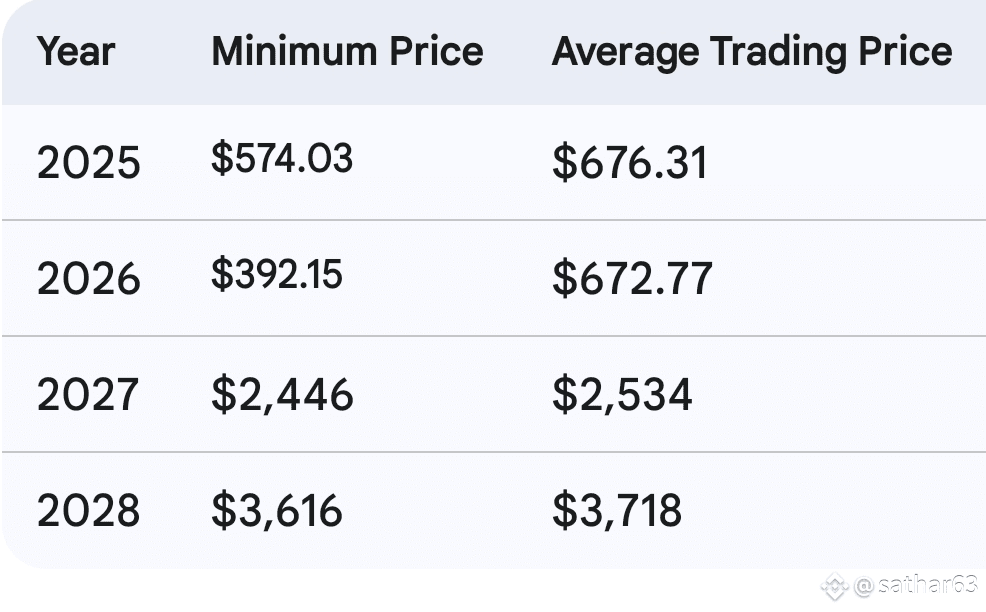Click the Binance logo watermark icon
This screenshot has width=986, height=612.
834,585
